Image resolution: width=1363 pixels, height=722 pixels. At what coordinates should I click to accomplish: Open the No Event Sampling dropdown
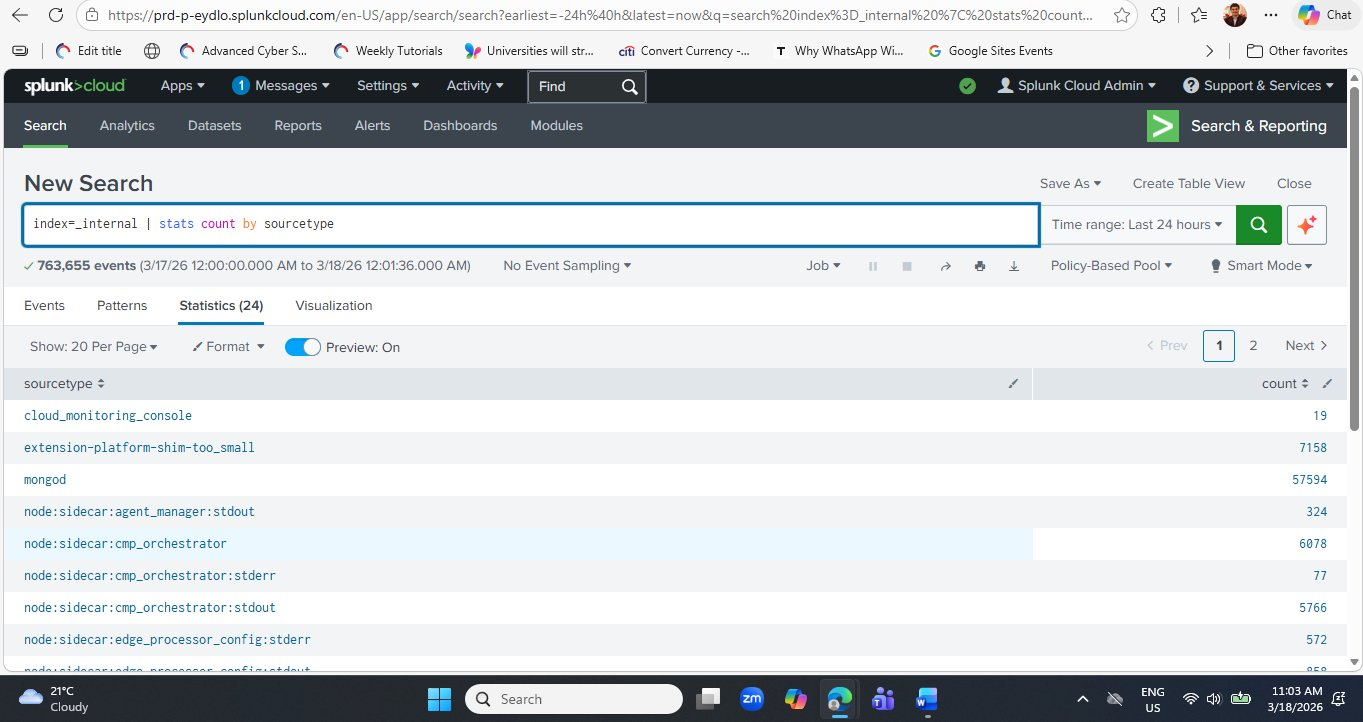[566, 265]
